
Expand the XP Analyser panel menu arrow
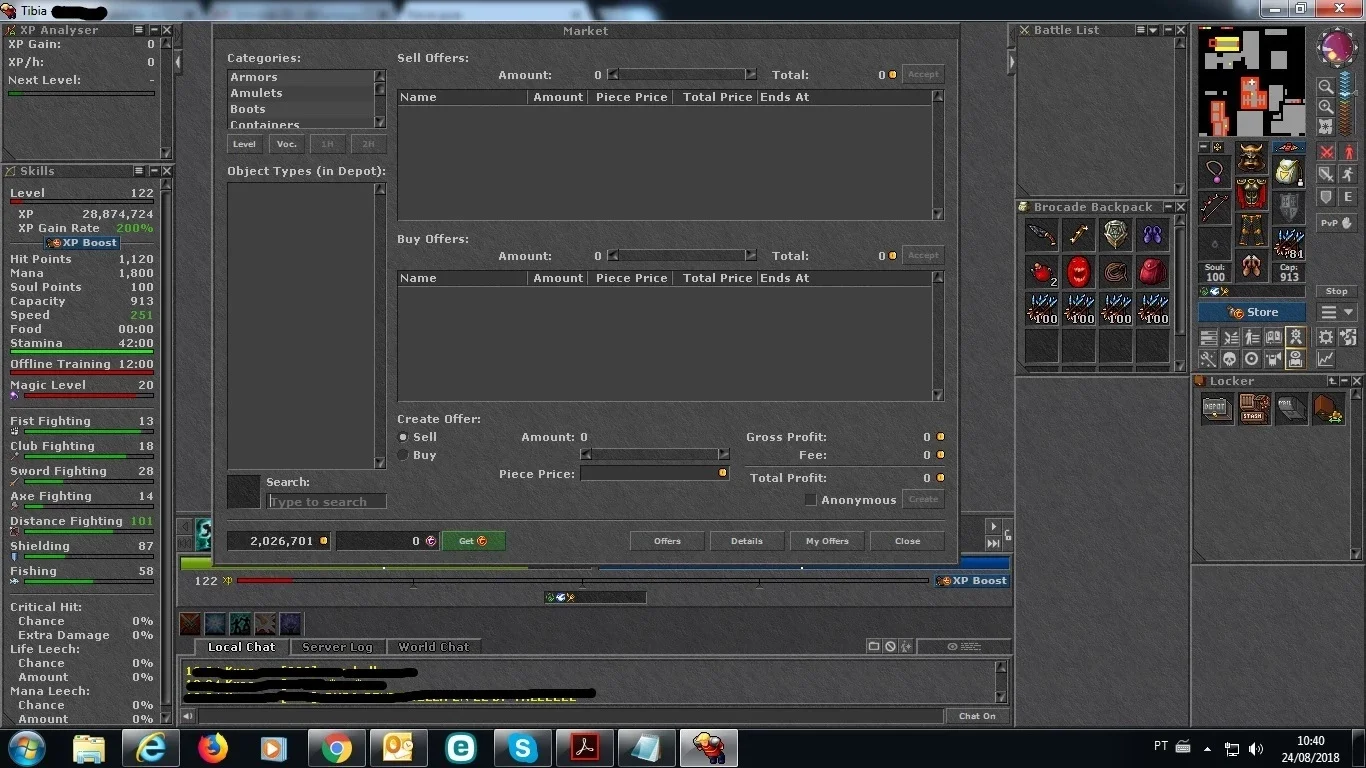coord(139,31)
